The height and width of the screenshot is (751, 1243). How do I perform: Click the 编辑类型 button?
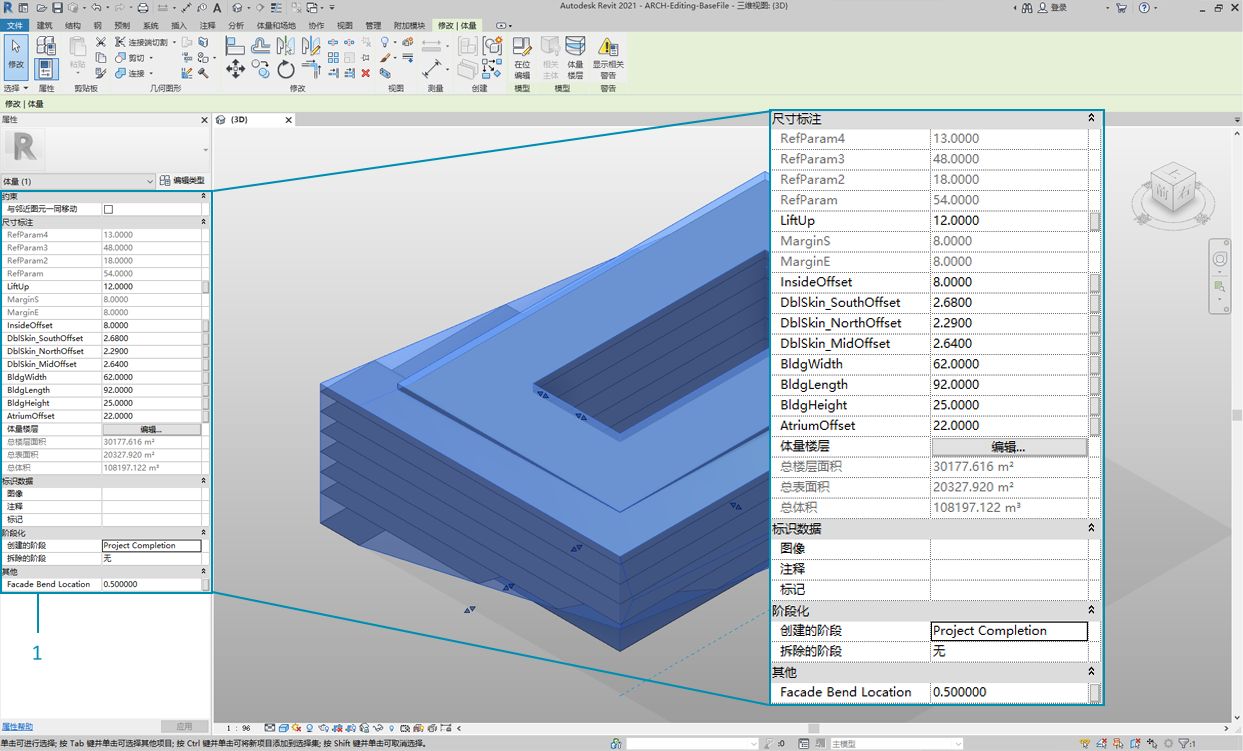coord(183,181)
